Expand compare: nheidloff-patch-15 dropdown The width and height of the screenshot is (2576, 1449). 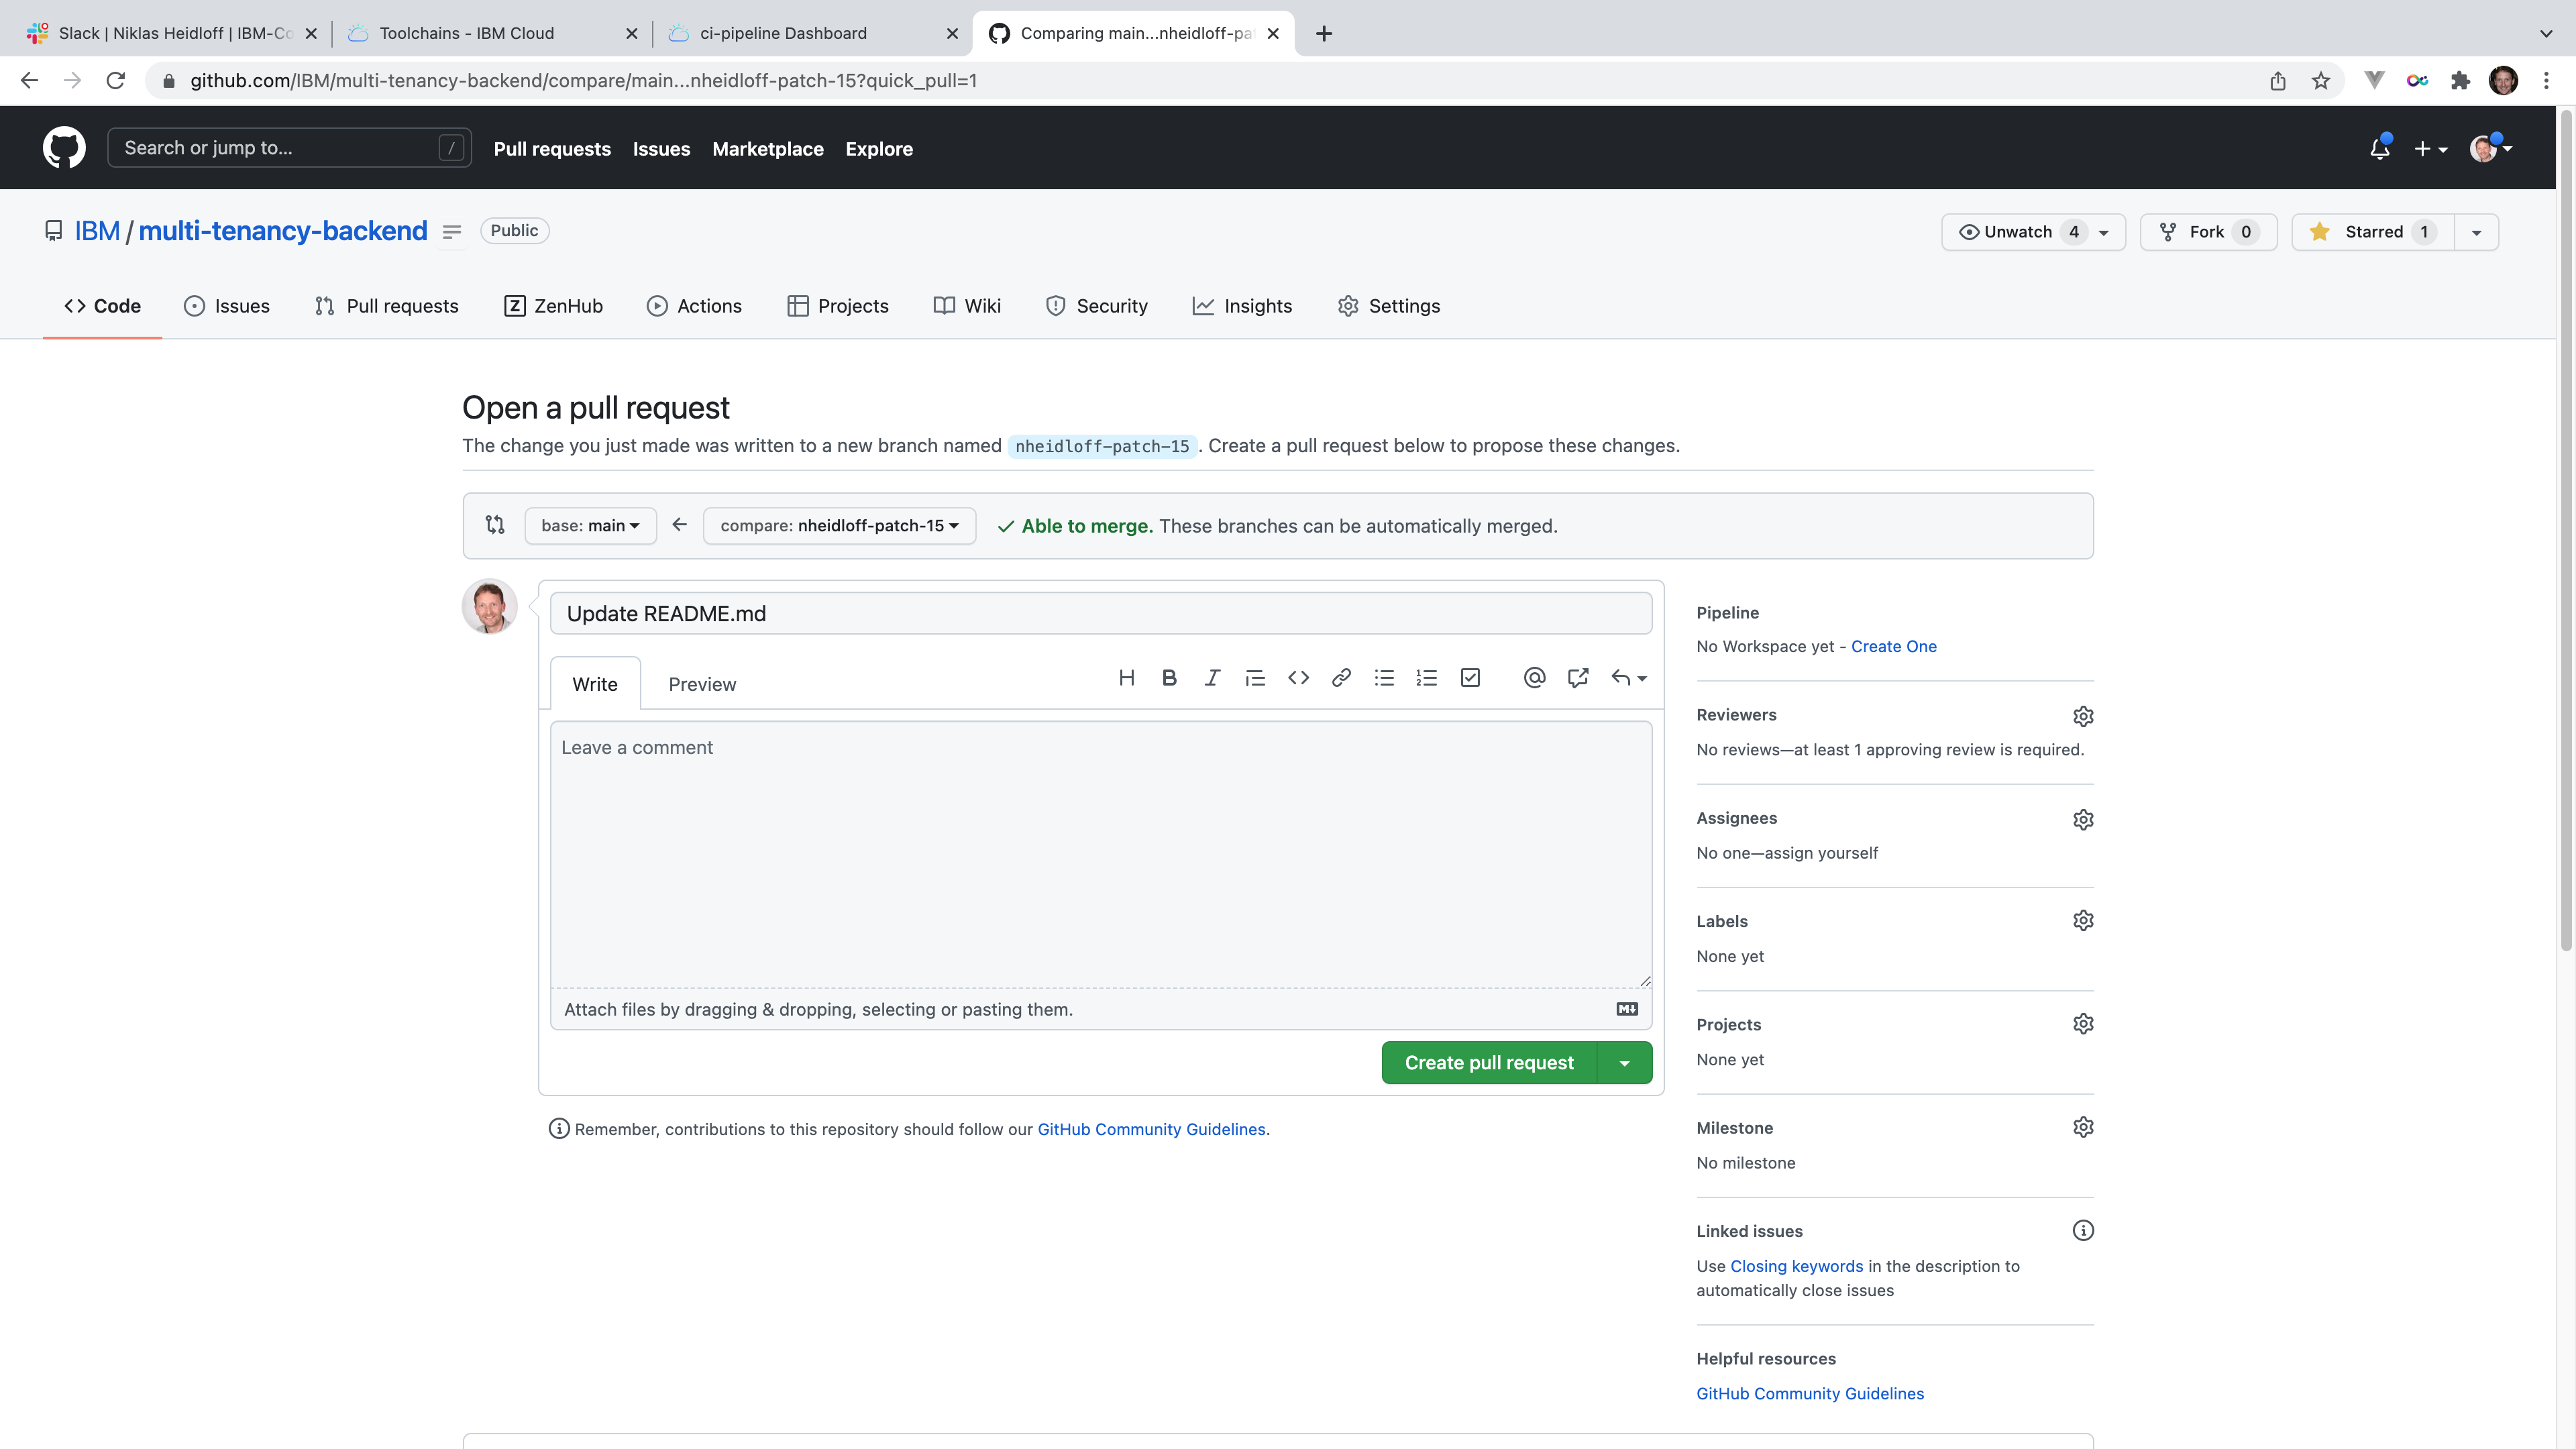coord(839,526)
